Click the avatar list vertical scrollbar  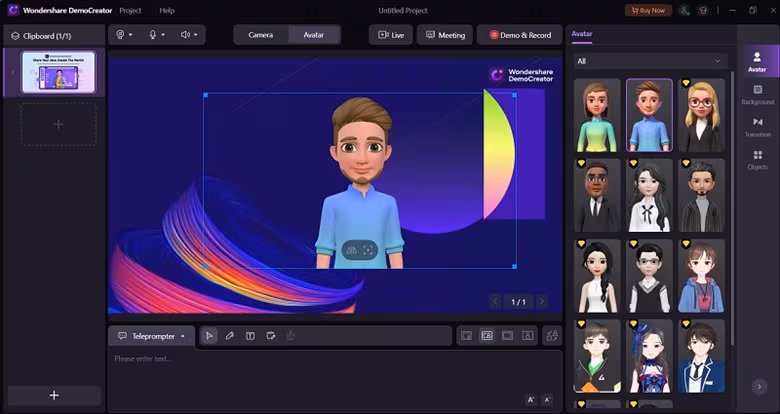click(732, 209)
